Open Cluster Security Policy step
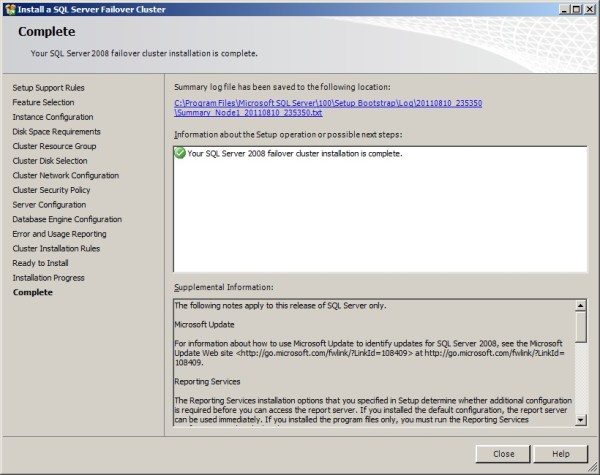 point(51,190)
